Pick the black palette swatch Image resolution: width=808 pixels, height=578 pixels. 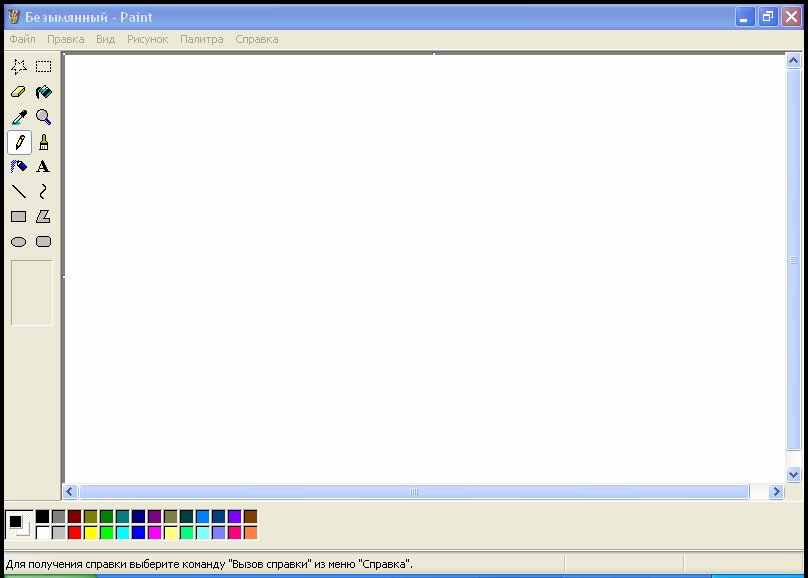pyautogui.click(x=43, y=516)
